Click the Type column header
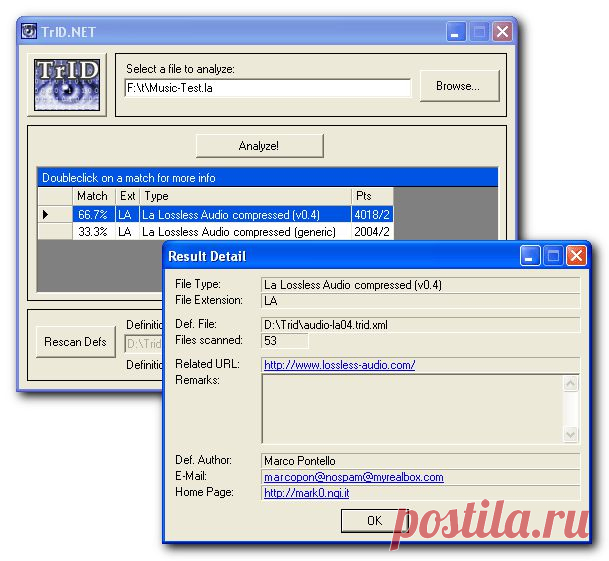Image resolution: width=609 pixels, height=561 pixels. (x=245, y=196)
